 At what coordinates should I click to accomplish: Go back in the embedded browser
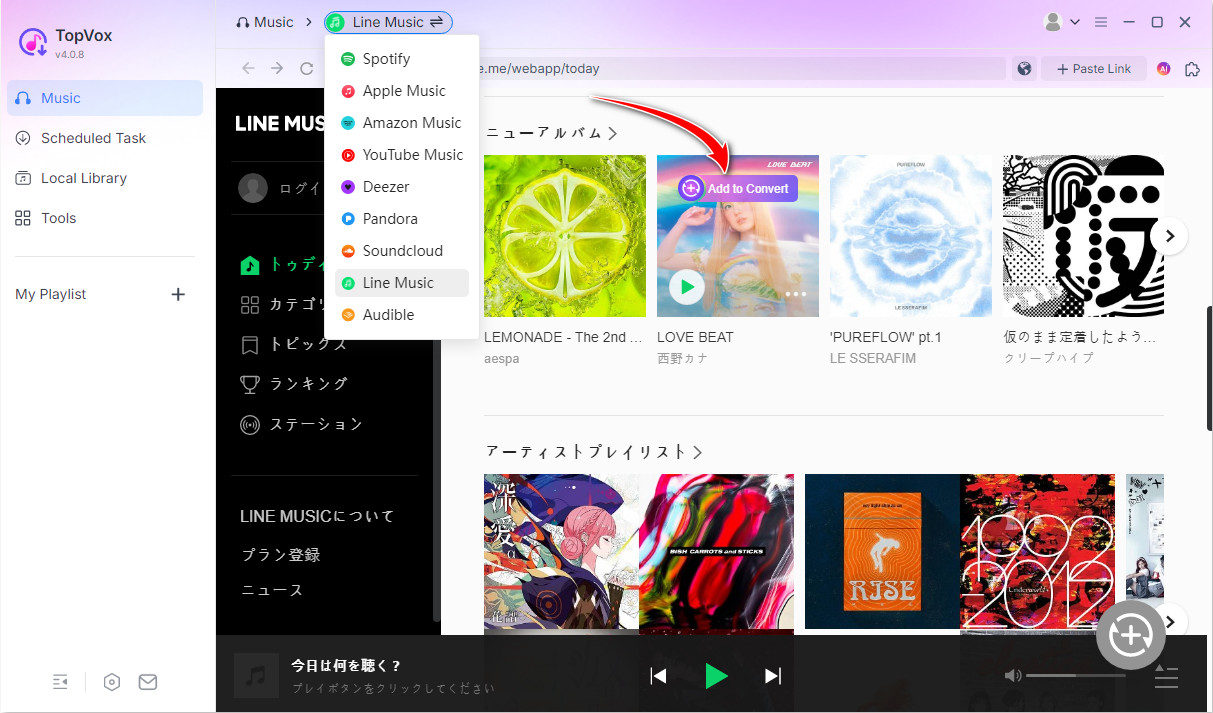pos(248,68)
